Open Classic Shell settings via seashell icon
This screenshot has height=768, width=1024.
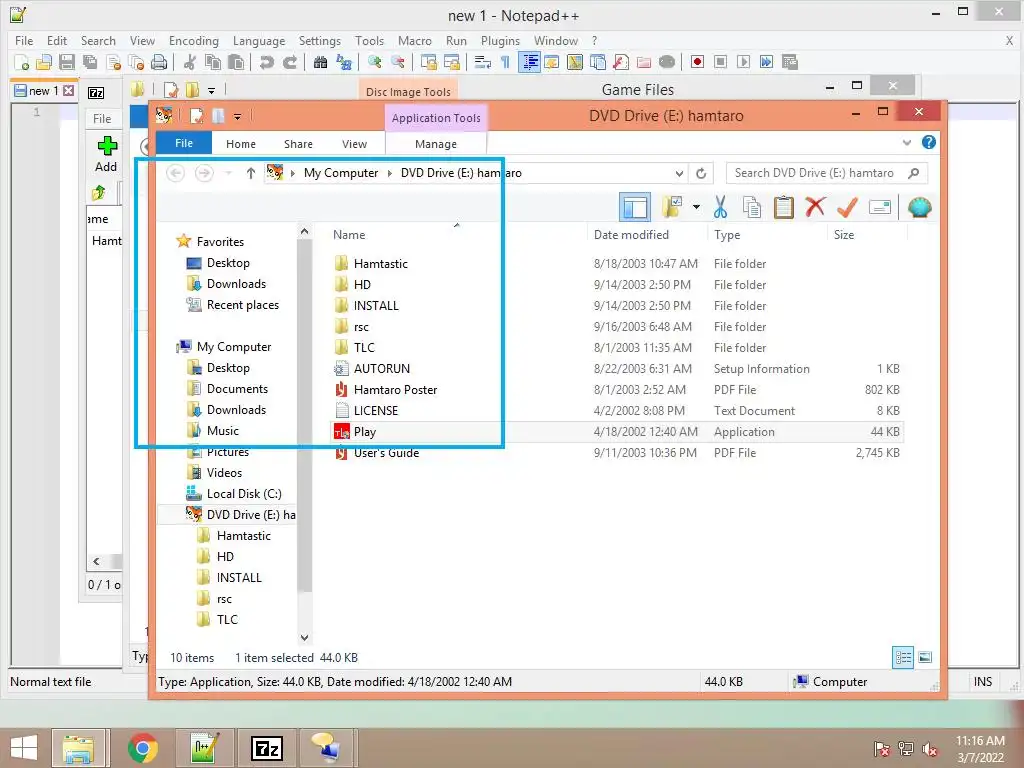tap(920, 208)
